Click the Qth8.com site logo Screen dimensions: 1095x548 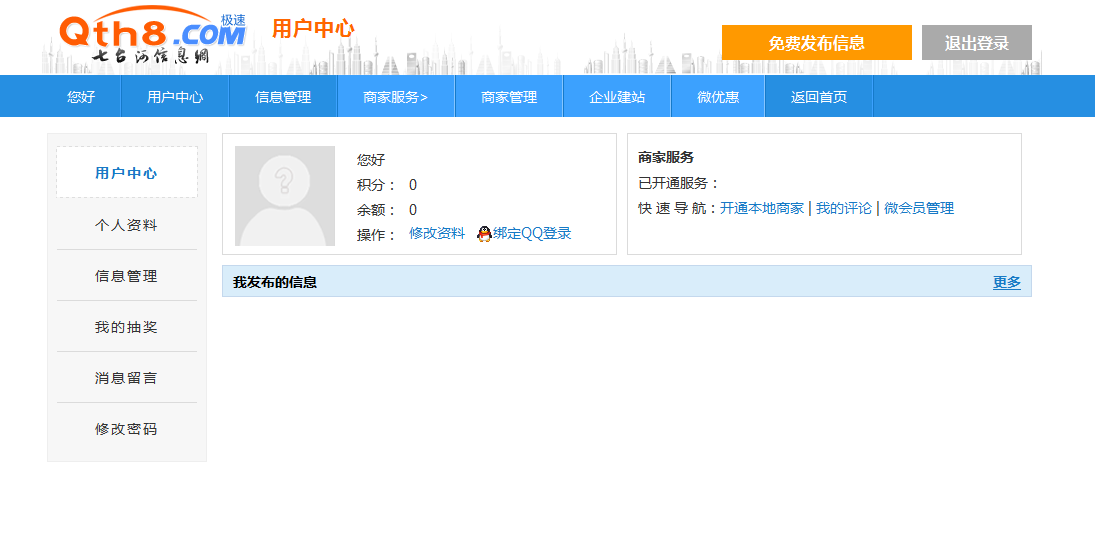point(152,38)
